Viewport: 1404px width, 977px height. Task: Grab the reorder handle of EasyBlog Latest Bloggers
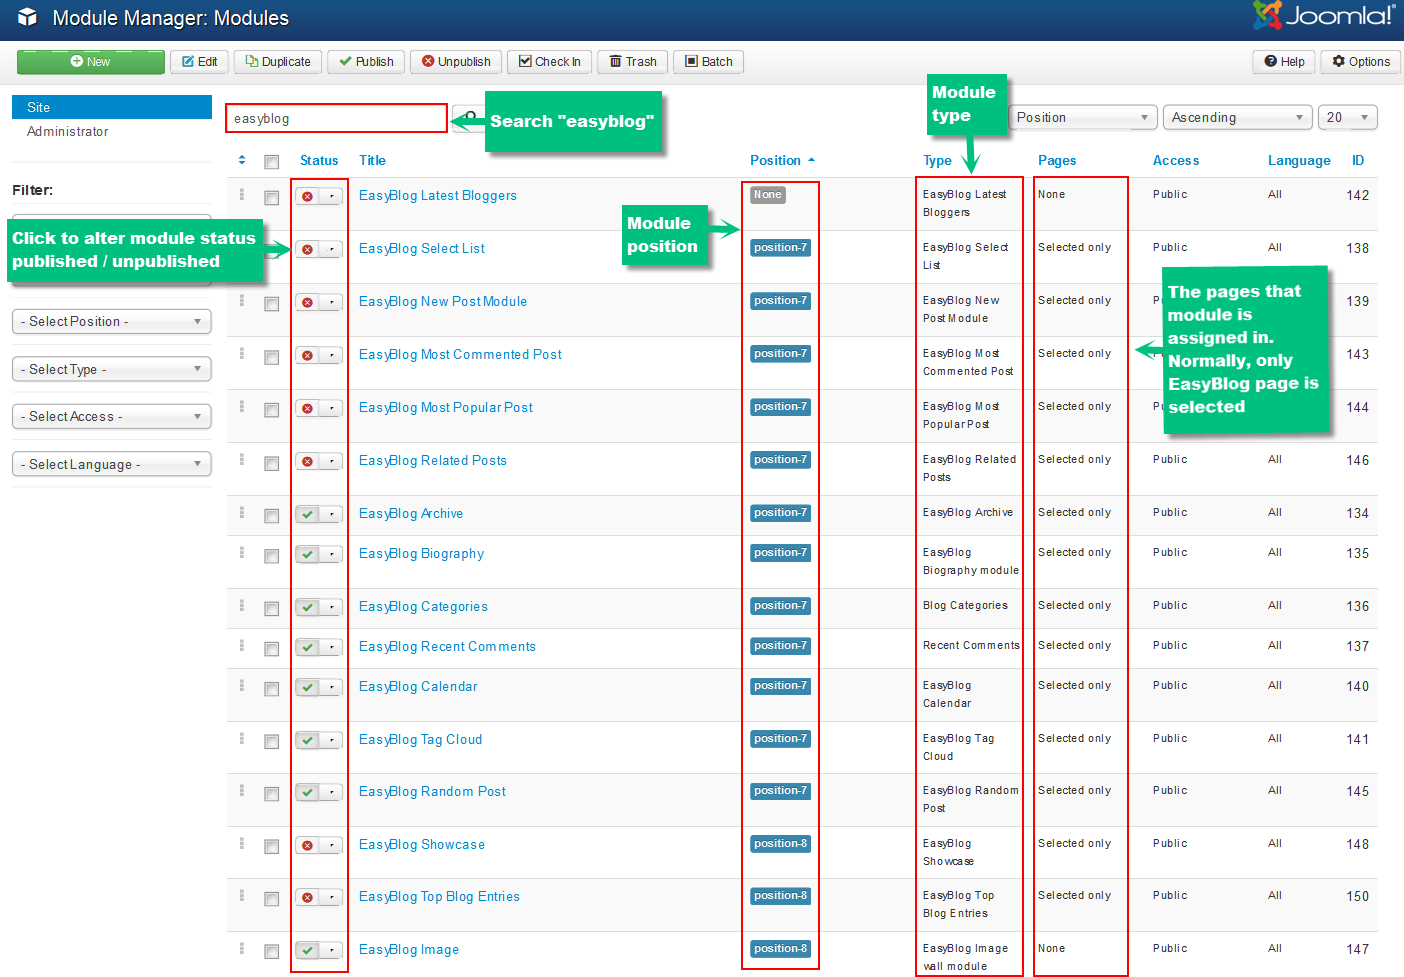242,195
